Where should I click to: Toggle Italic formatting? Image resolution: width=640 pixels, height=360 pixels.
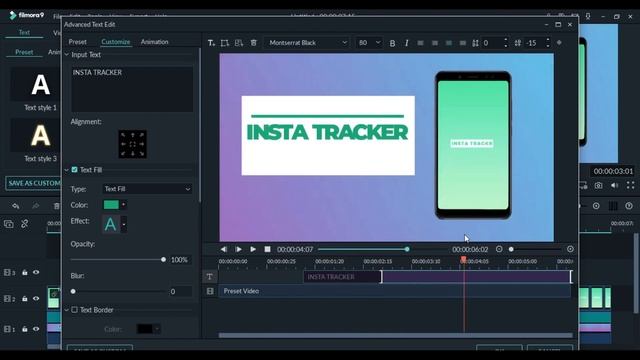pyautogui.click(x=407, y=43)
